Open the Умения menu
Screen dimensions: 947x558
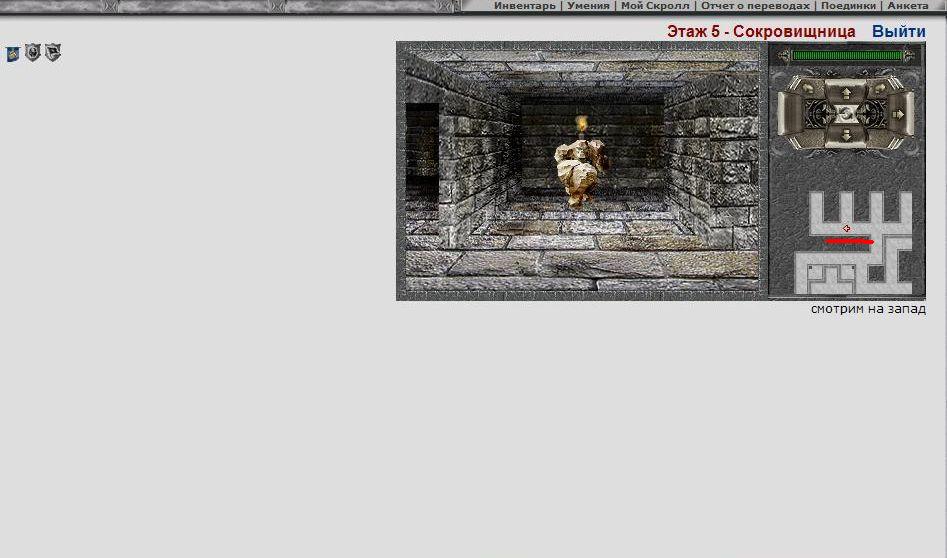588,5
